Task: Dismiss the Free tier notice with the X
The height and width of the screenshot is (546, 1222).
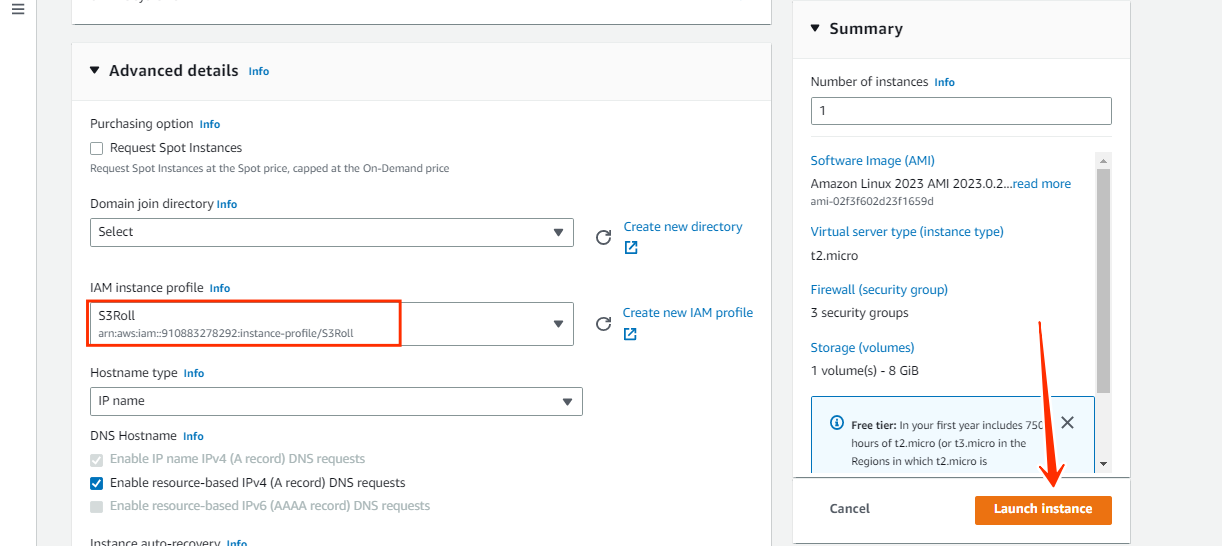Action: pyautogui.click(x=1067, y=422)
